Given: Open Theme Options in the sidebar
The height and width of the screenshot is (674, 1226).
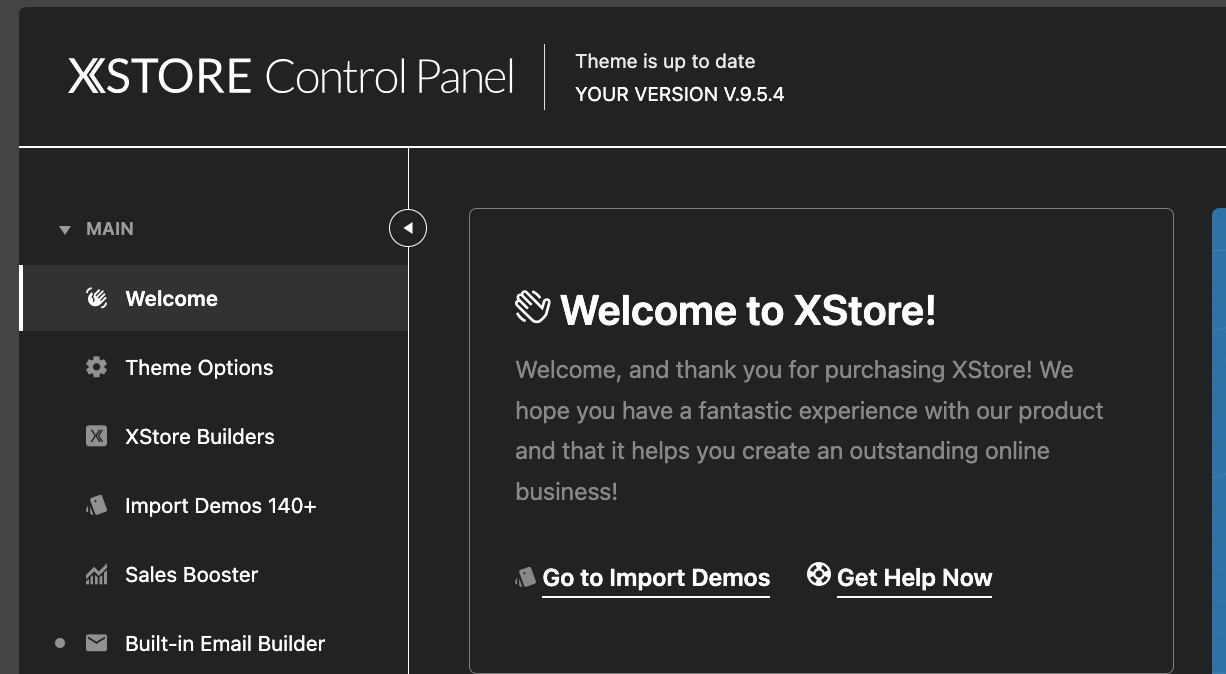Looking at the screenshot, I should (199, 368).
